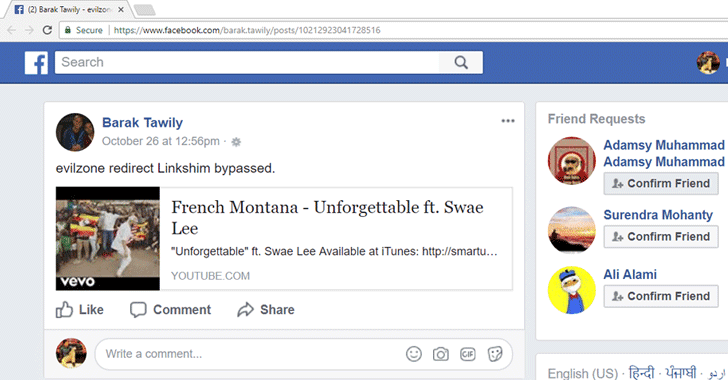
Task: Click the search magnifier button
Action: point(461,62)
